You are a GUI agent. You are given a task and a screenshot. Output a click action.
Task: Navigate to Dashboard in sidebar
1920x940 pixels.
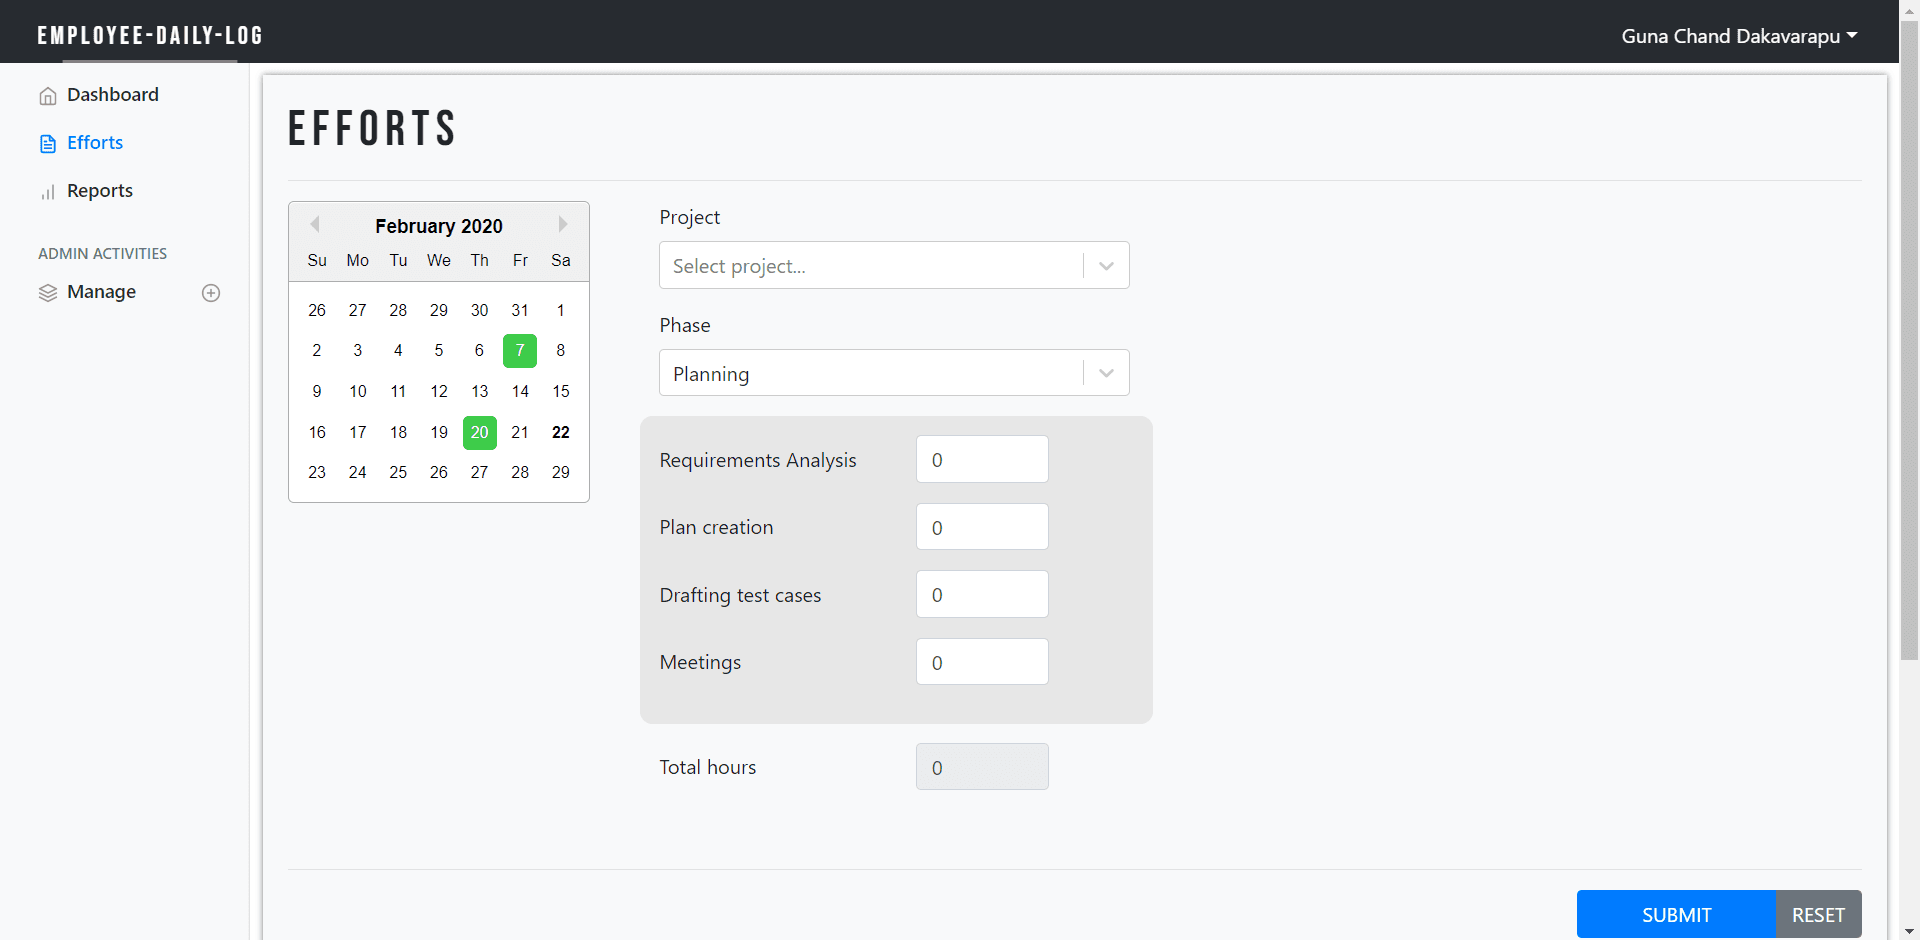click(x=112, y=95)
